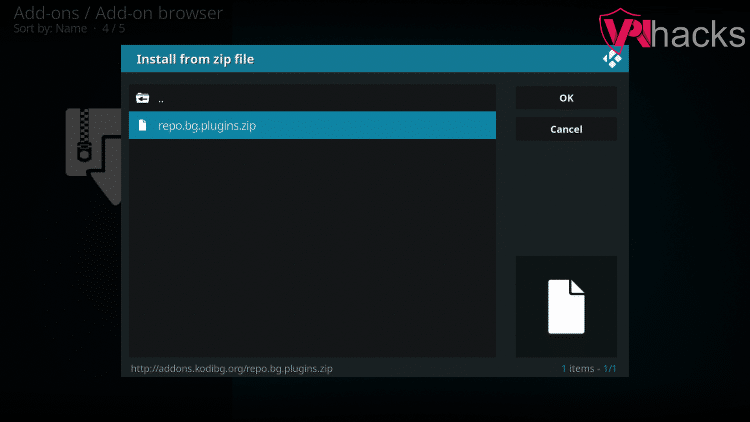This screenshot has width=750, height=422.
Task: Click the 'Install from zip file' dialog title
Action: tap(195, 59)
